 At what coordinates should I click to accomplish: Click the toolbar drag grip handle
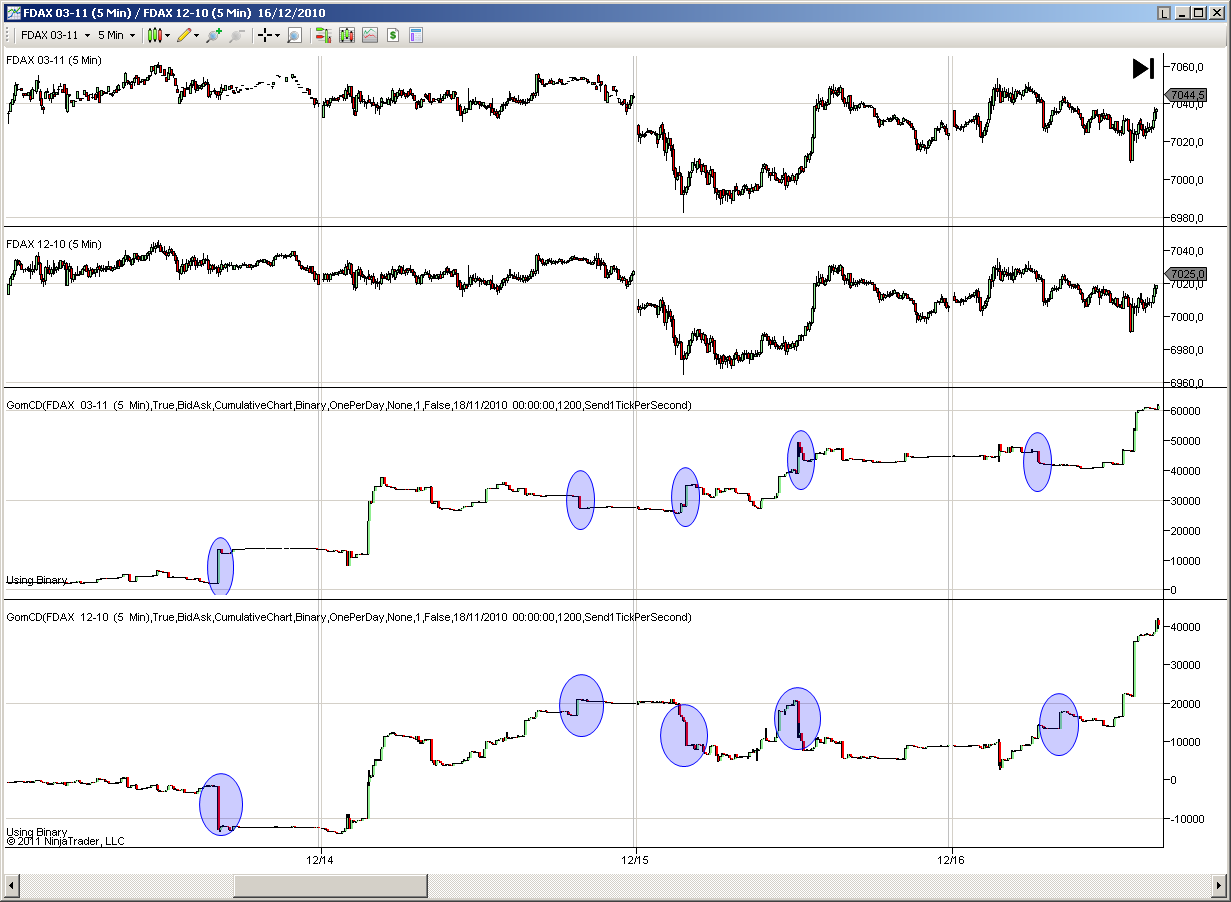pos(9,35)
